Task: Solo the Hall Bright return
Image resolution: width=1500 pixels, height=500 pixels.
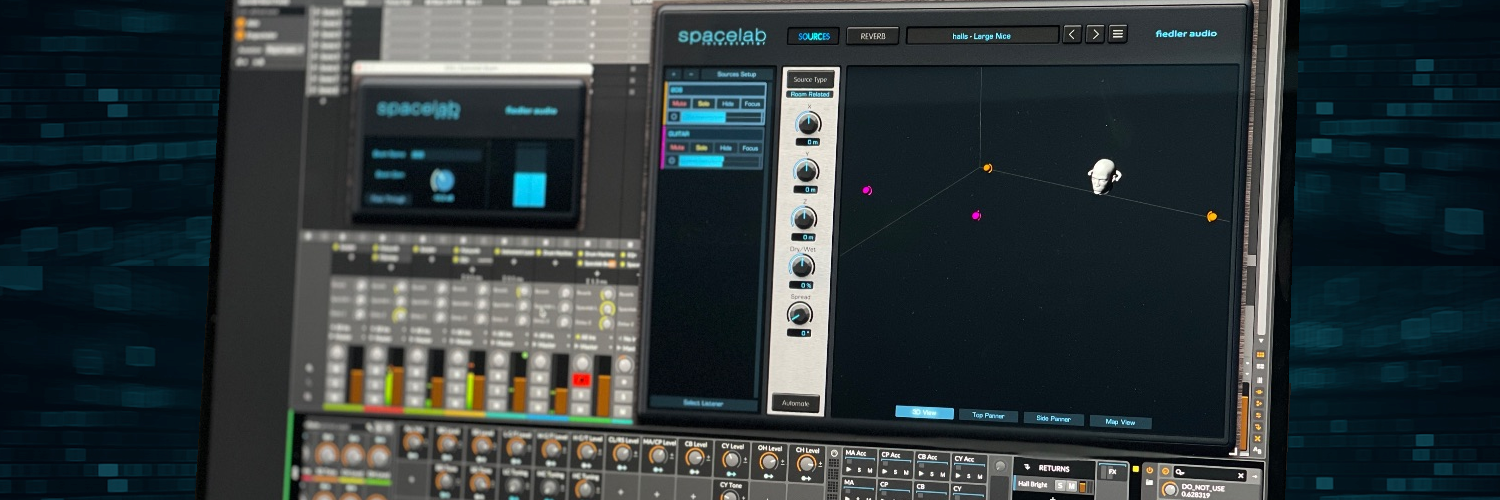Action: [1060, 485]
